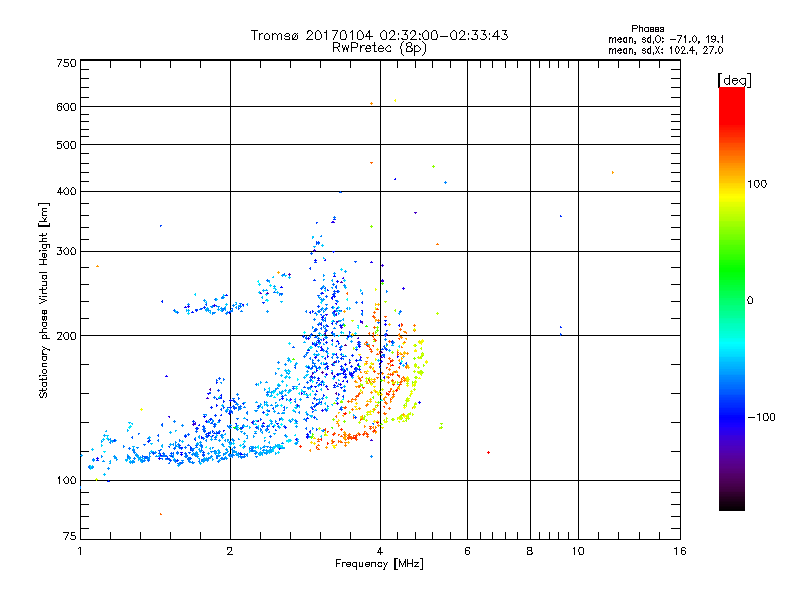800x600 pixels.
Task: Click the [deg] colorbar unit label
Action: pyautogui.click(x=734, y=80)
